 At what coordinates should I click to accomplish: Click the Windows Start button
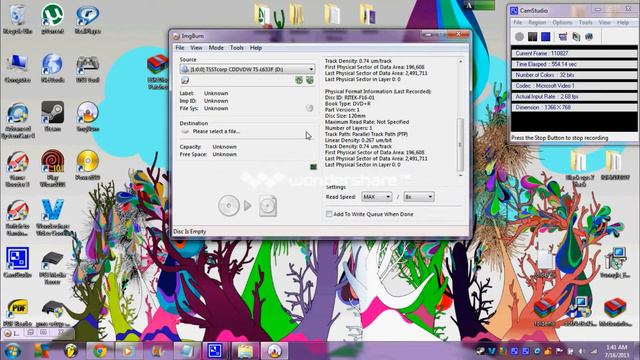click(12, 351)
